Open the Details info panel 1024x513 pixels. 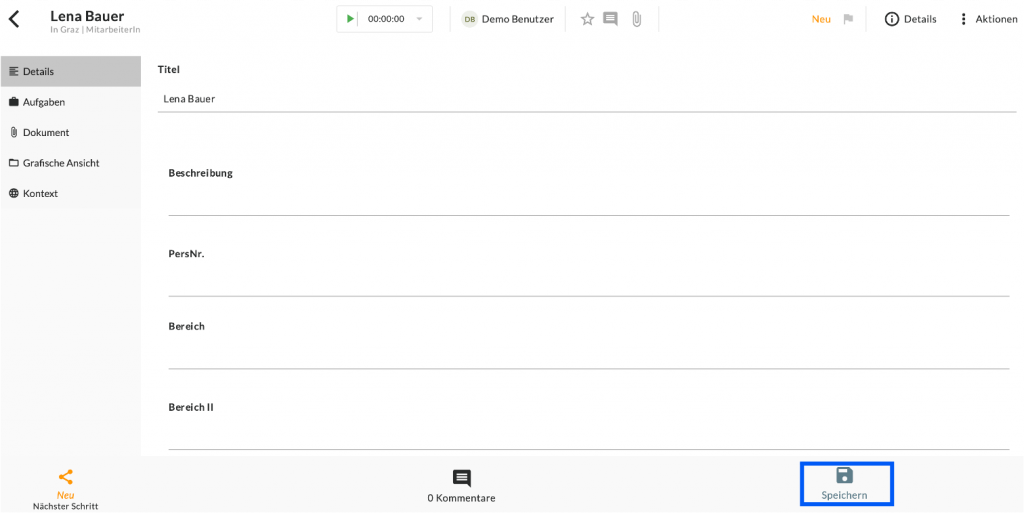pyautogui.click(x=910, y=19)
